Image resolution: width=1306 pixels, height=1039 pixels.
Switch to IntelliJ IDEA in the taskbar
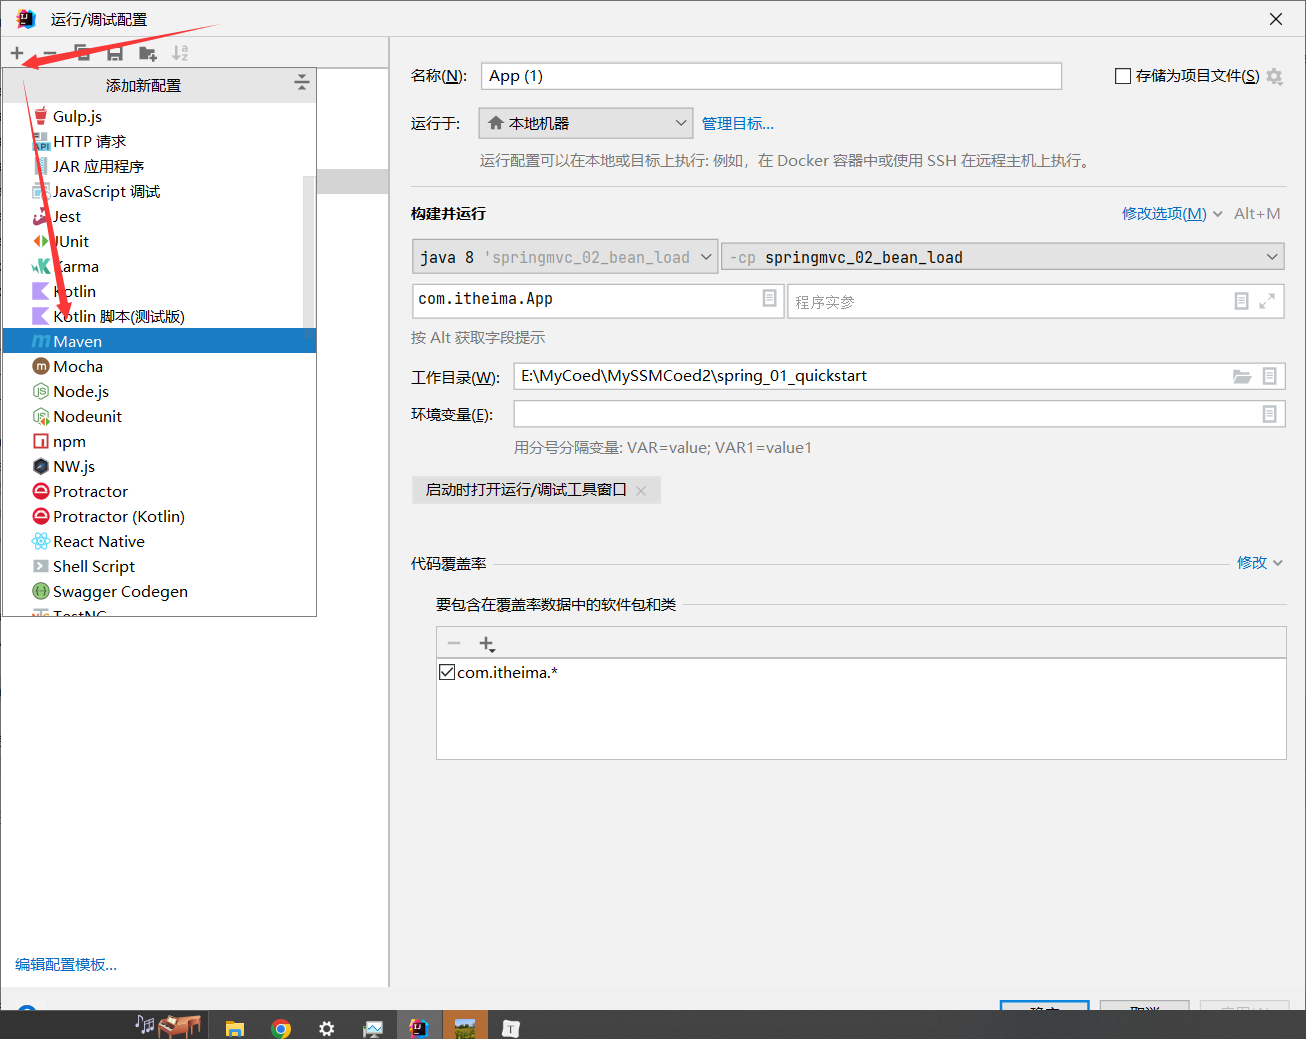(419, 1027)
